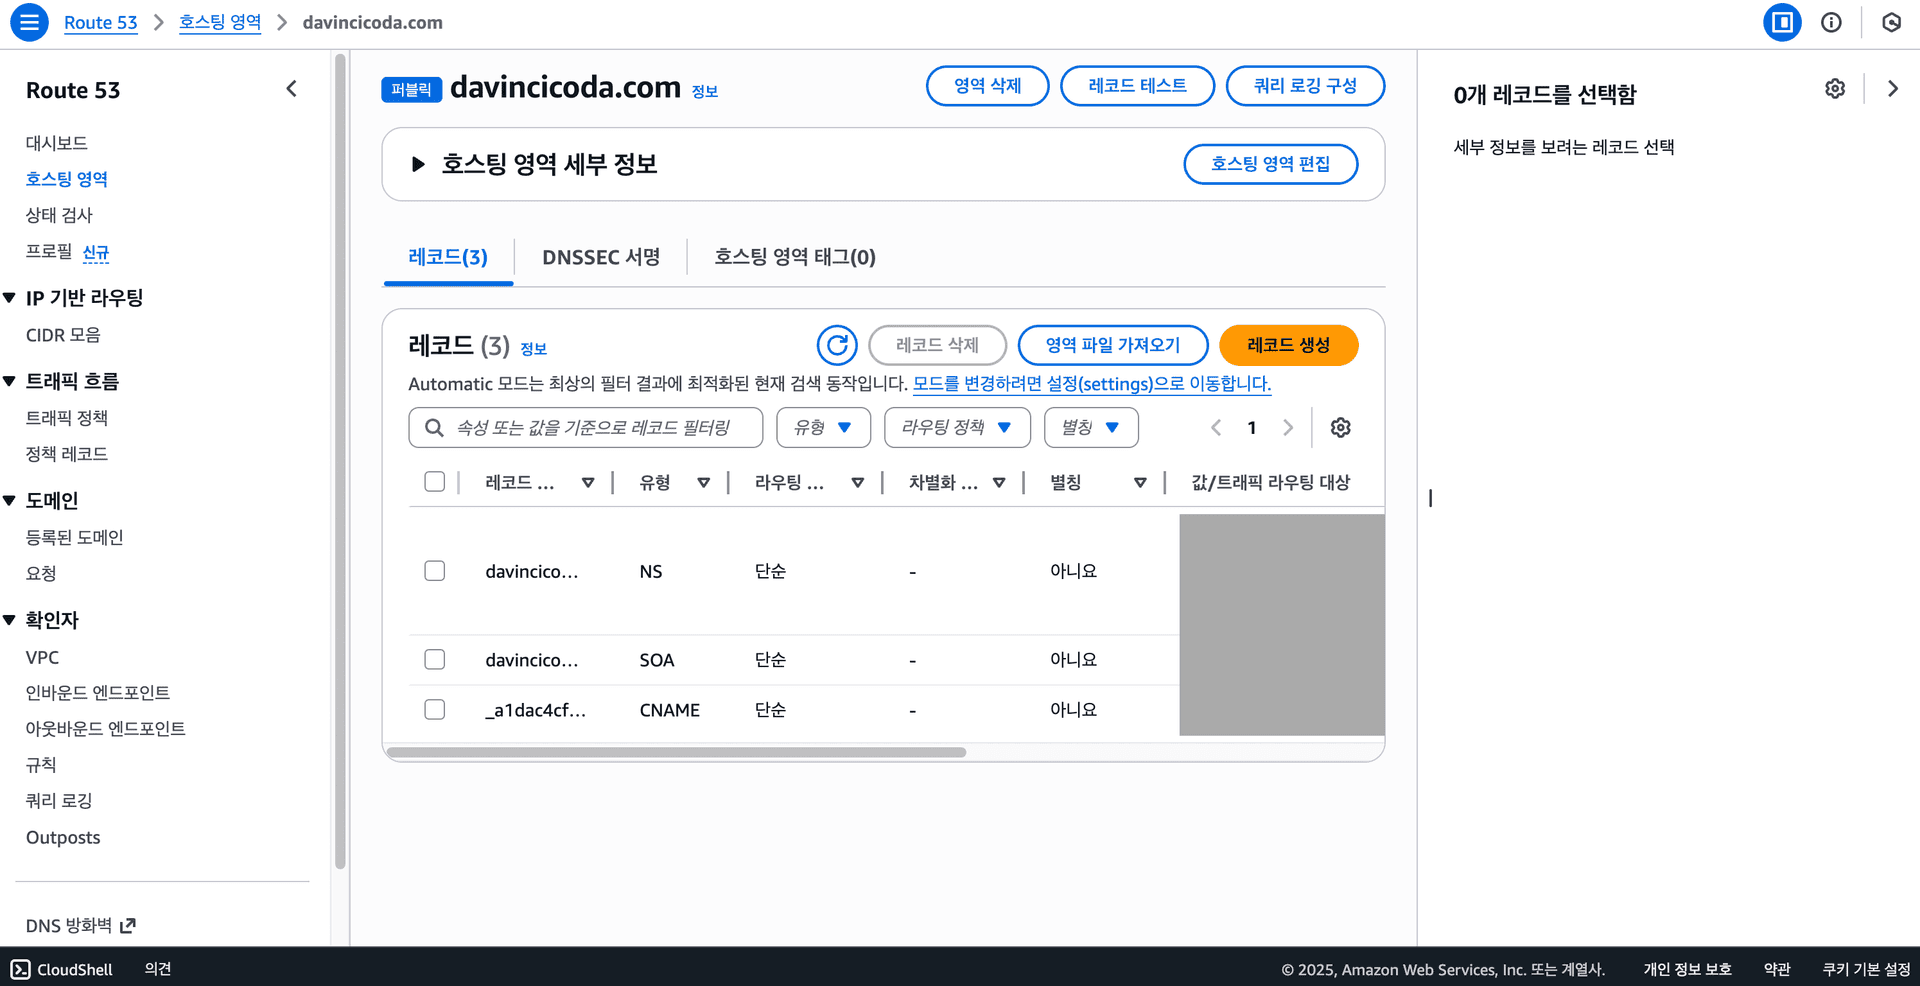Screen dimensions: 1920x986
Task: Select the SOA record checkbox
Action: point(435,659)
